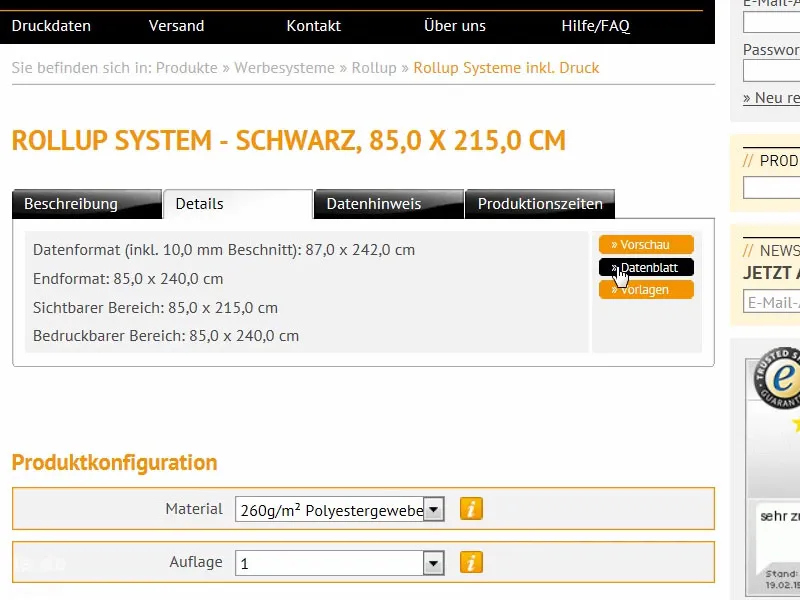800x600 pixels.
Task: Open the Hilfe/FAQ menu
Action: [x=595, y=26]
